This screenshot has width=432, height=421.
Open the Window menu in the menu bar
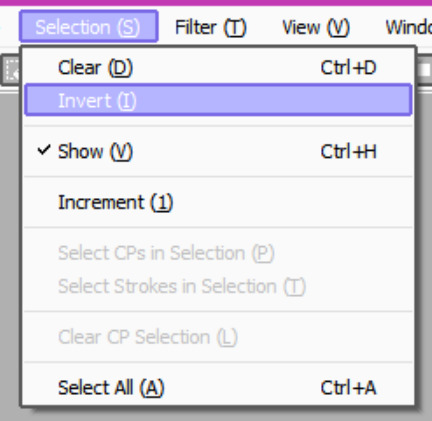408,27
